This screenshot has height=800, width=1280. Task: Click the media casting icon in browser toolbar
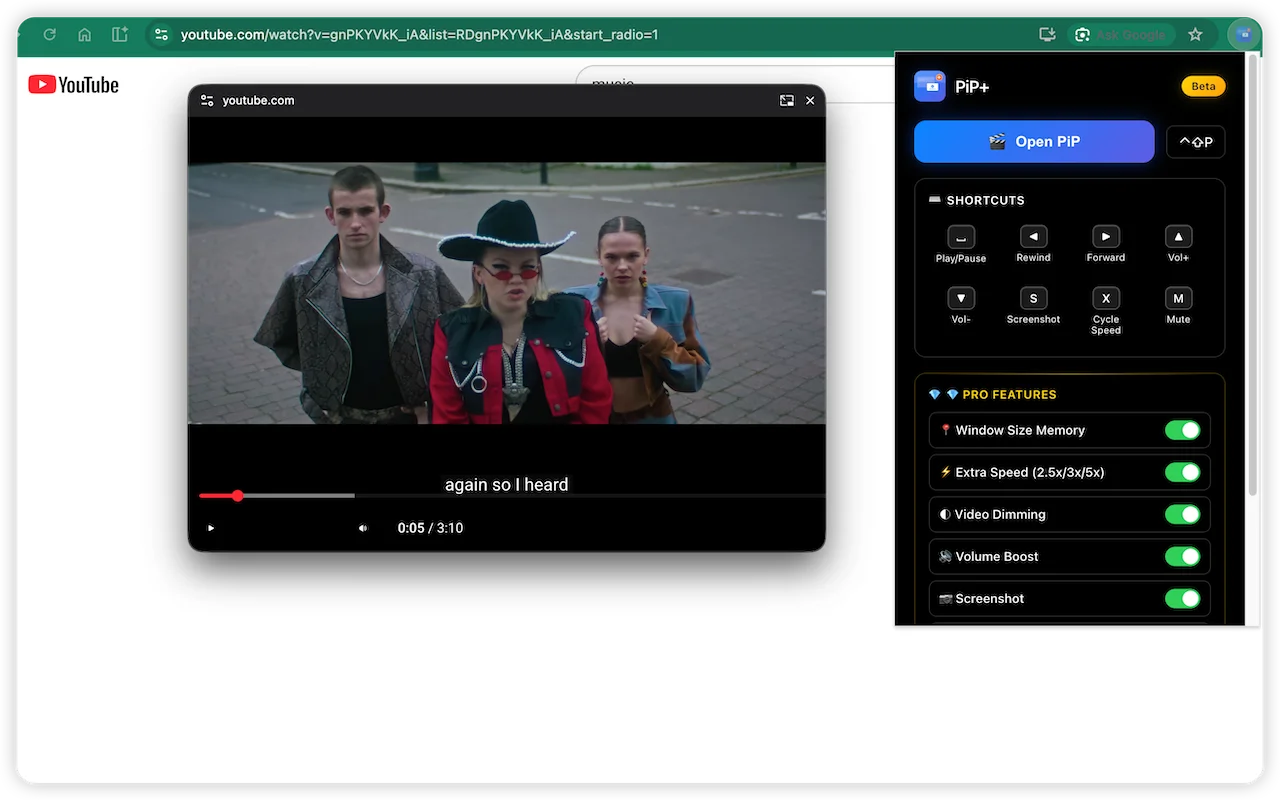click(1046, 34)
